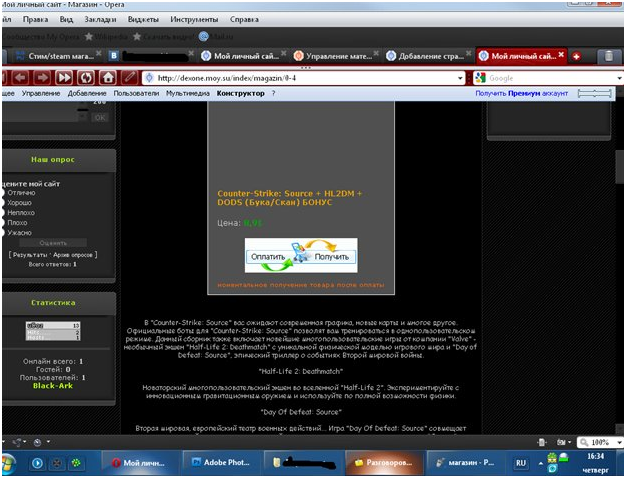Open the closed tabs trash icon
Viewport: 626px width, 478px height.
click(608, 56)
